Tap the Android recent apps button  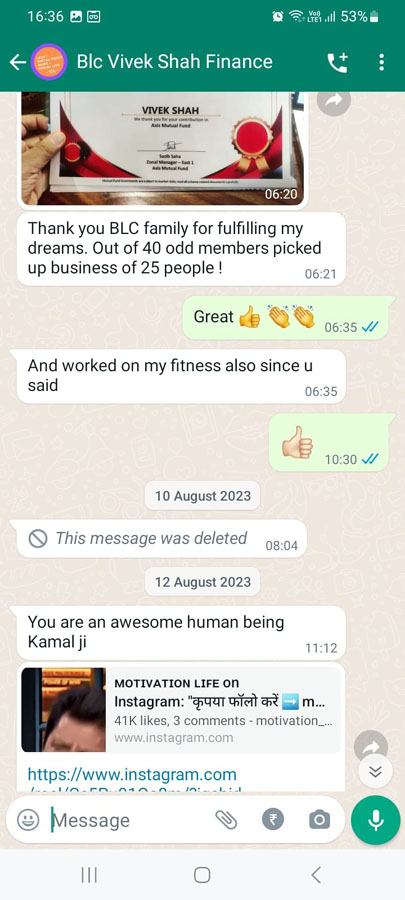click(x=89, y=875)
